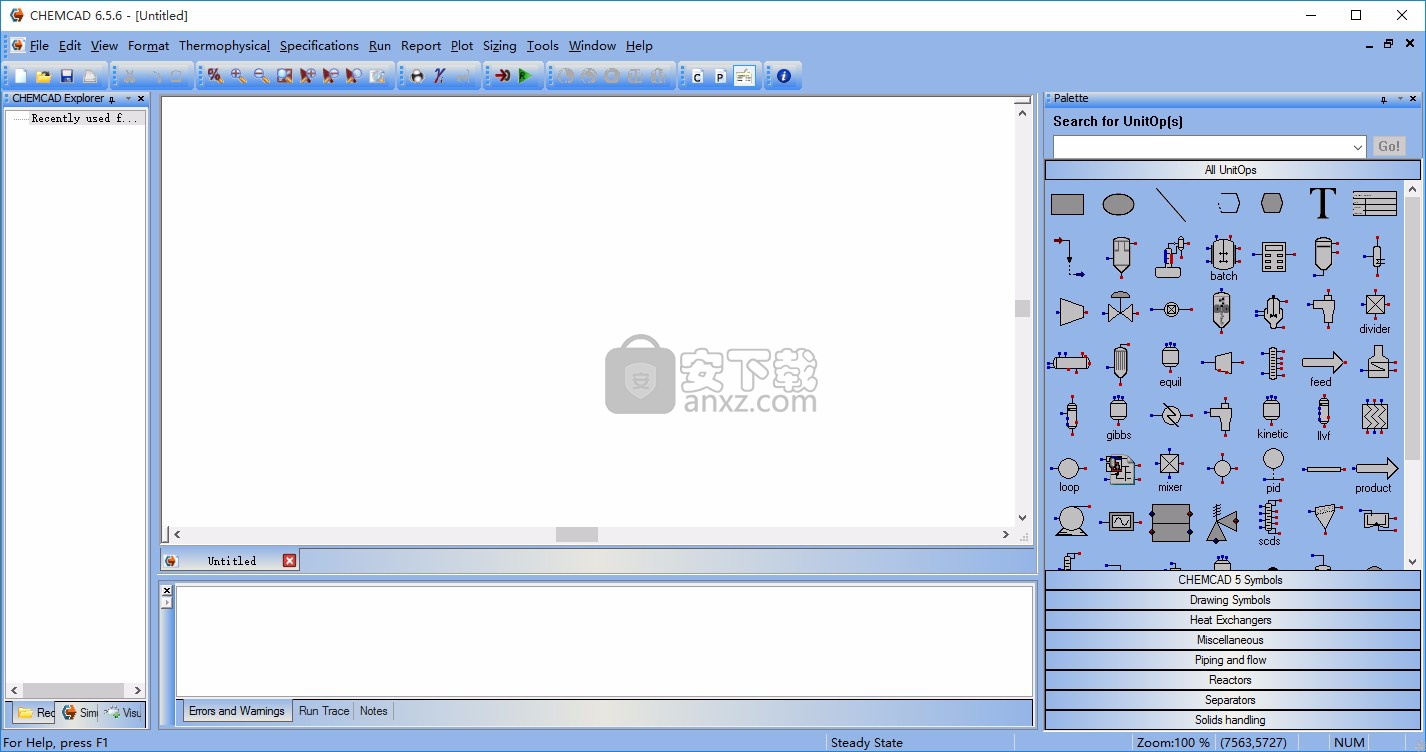Screen dimensions: 1426x752
Task: Open the Tools menu
Action: click(542, 46)
